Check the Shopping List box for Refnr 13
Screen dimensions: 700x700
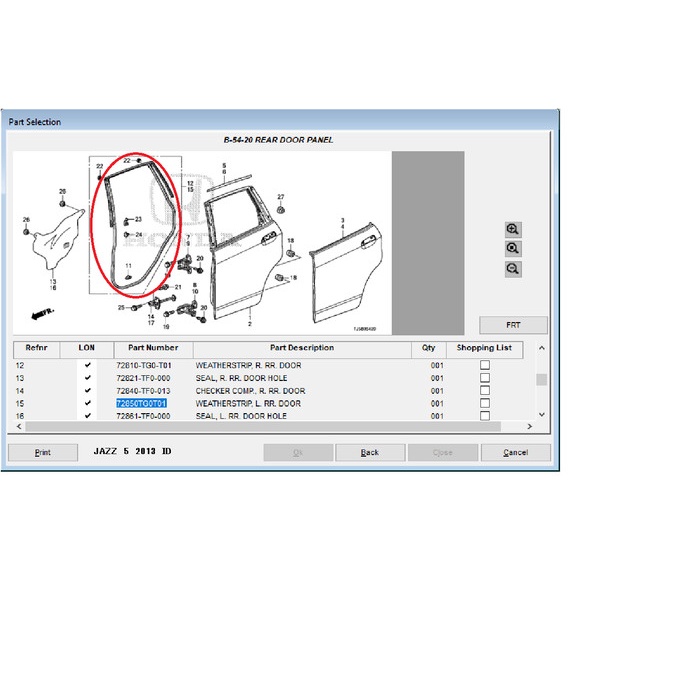tap(485, 378)
